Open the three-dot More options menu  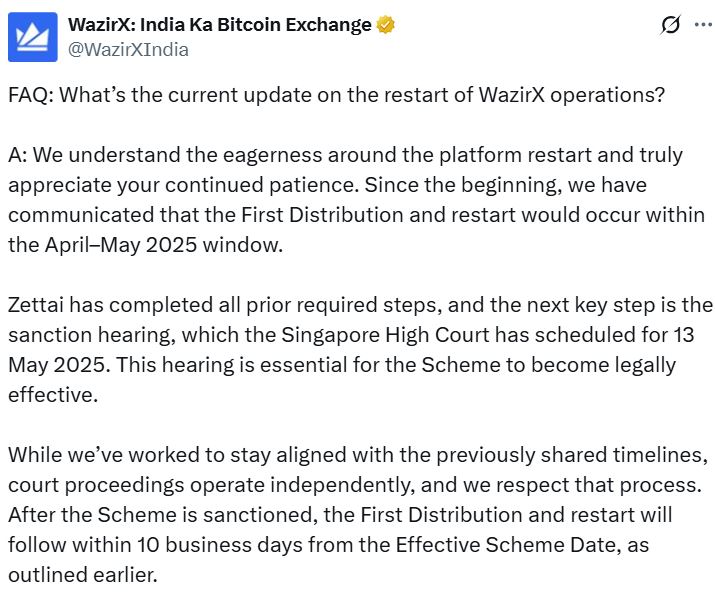coord(703,26)
